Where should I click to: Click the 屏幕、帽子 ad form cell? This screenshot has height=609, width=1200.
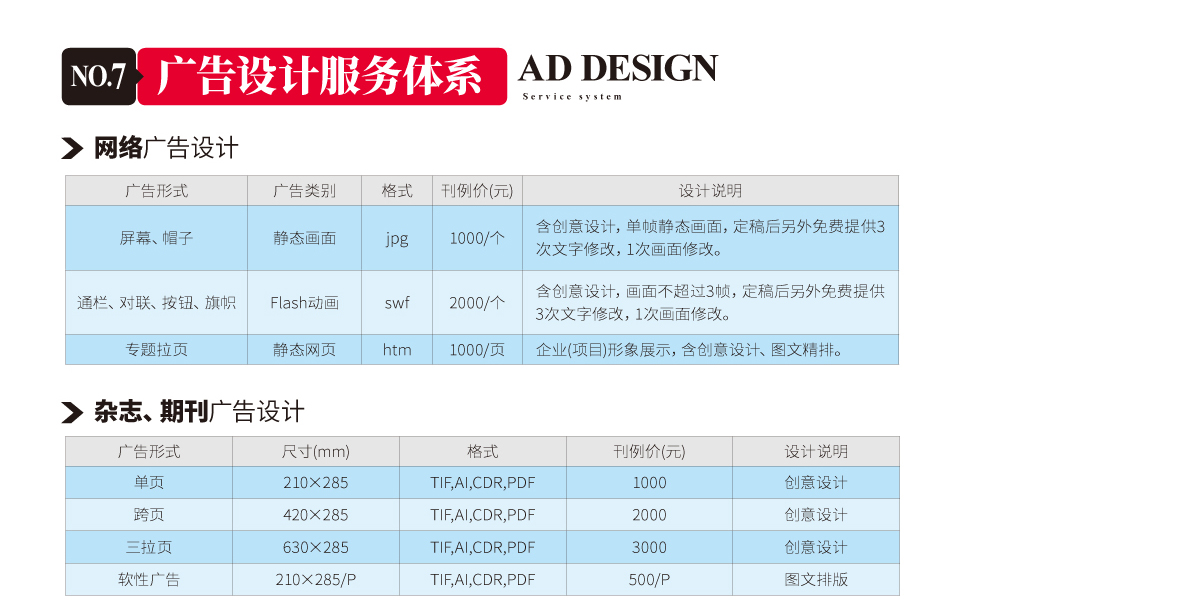tap(156, 238)
